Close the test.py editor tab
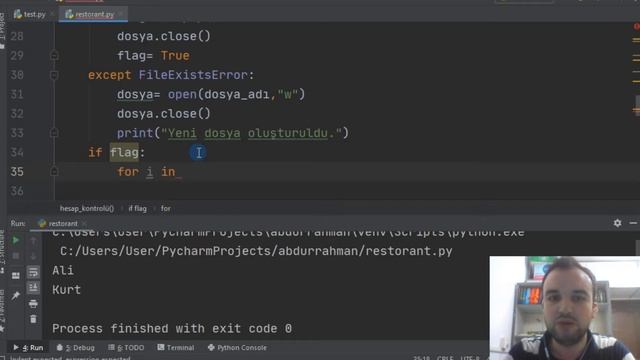640x360 pixels. pos(52,15)
